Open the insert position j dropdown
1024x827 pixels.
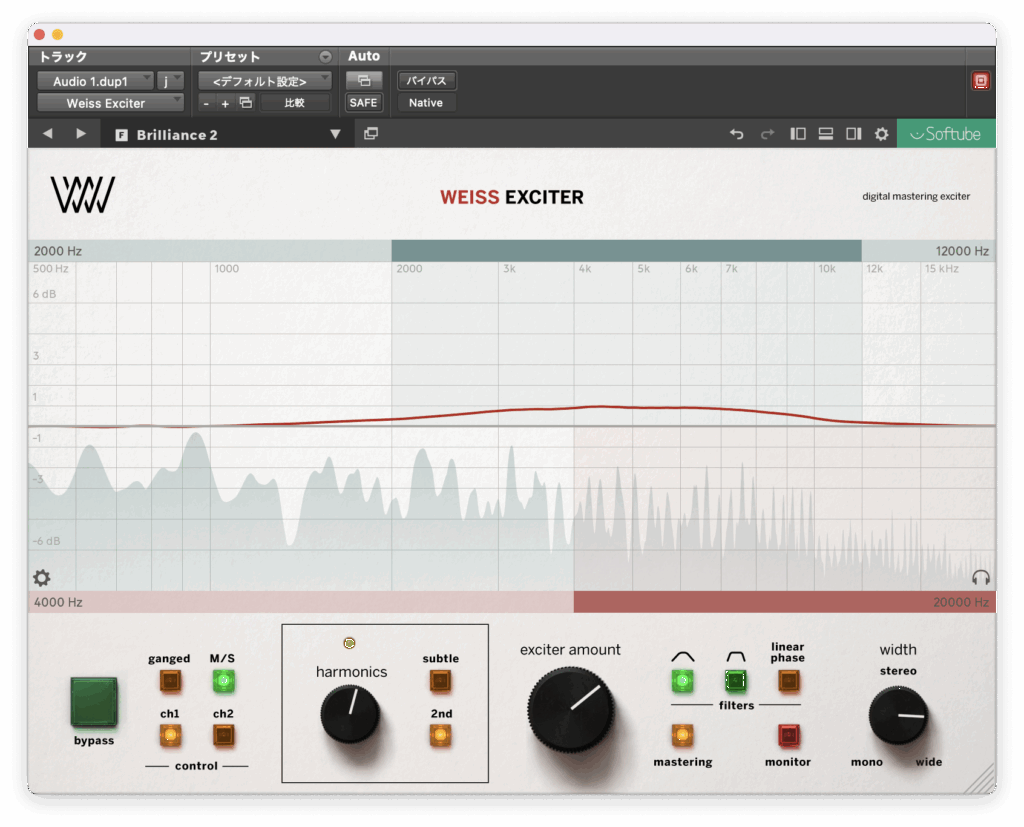point(170,81)
